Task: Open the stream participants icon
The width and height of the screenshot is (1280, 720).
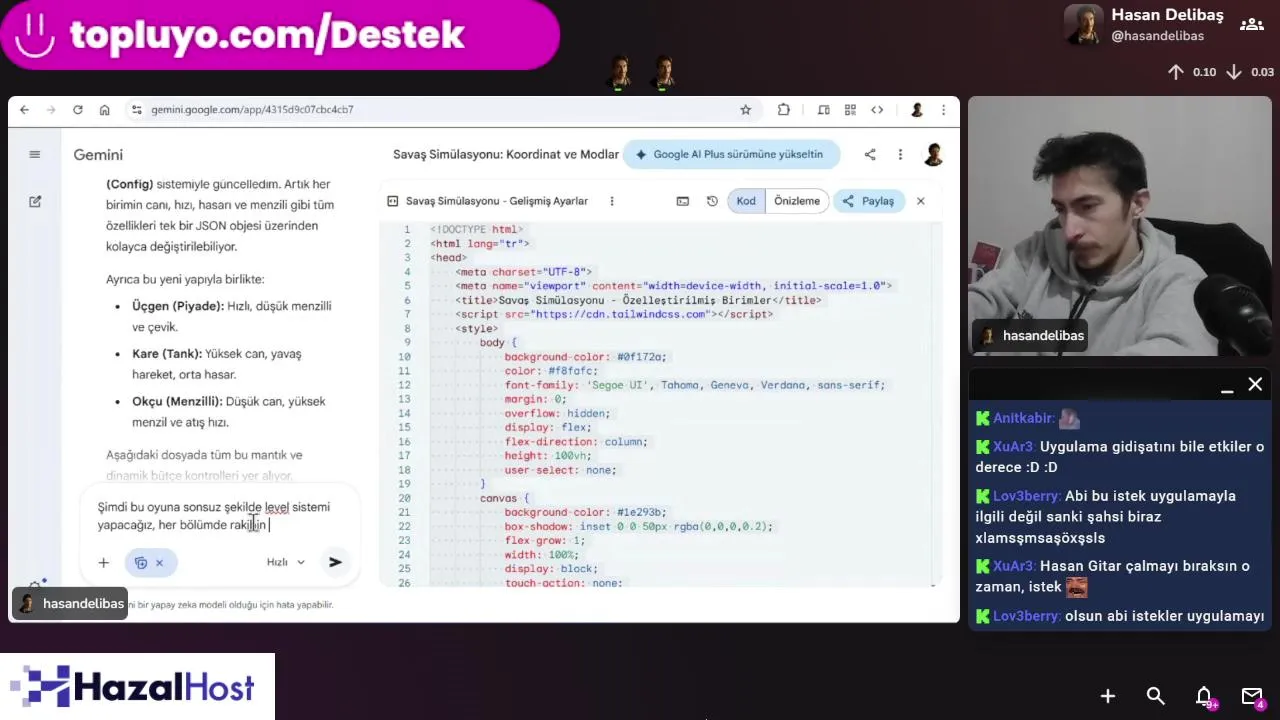Action: click(x=1251, y=24)
